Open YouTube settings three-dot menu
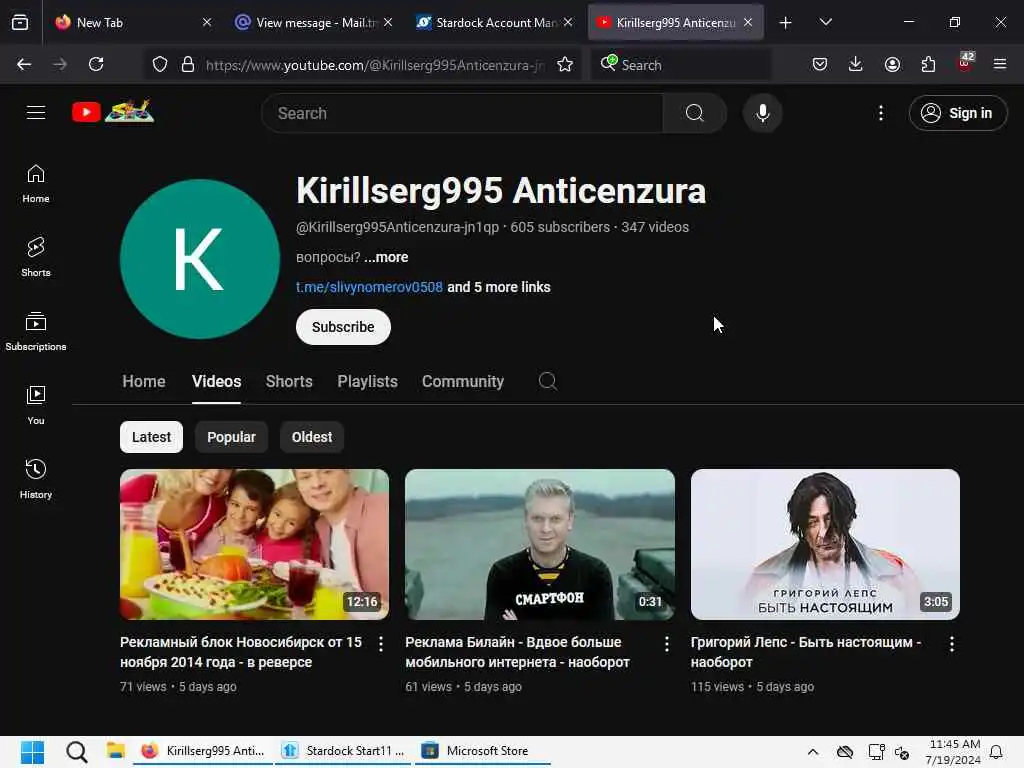Viewport: 1024px width, 768px height. (x=880, y=113)
